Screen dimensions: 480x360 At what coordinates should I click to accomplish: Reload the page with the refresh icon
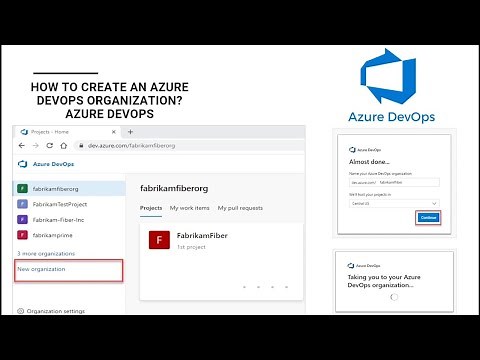click(50, 146)
